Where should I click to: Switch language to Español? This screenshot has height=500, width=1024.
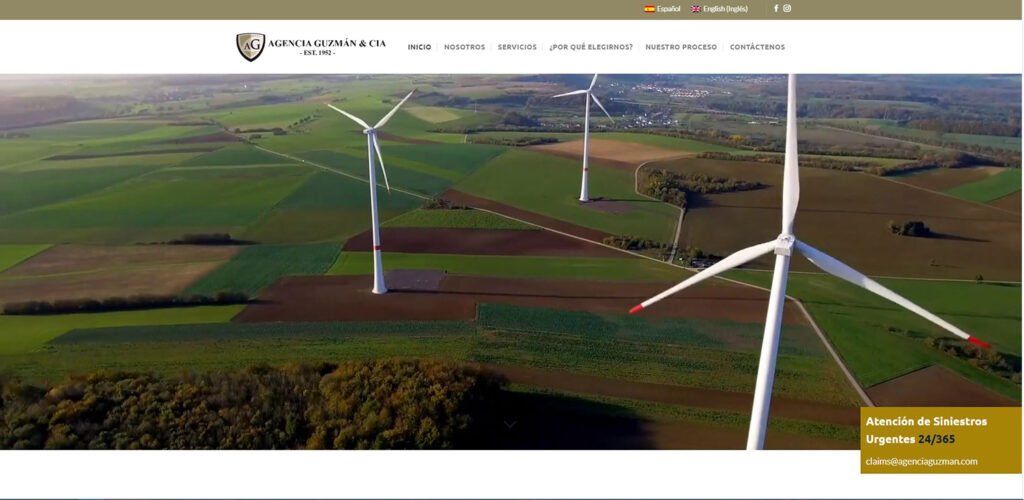pyautogui.click(x=668, y=9)
